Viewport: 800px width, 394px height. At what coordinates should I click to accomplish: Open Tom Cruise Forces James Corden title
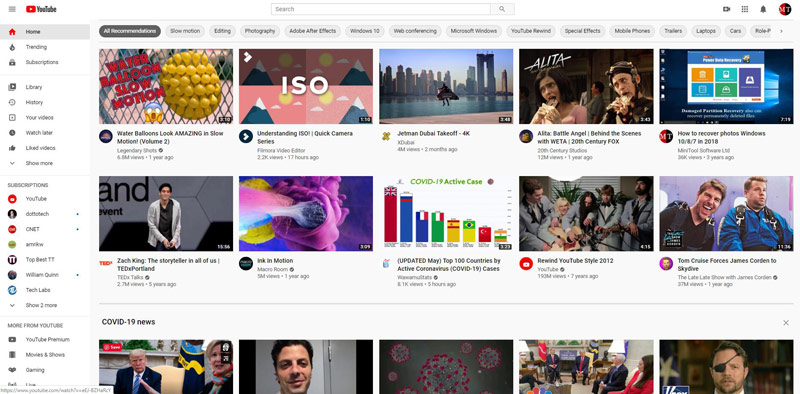tap(727, 264)
